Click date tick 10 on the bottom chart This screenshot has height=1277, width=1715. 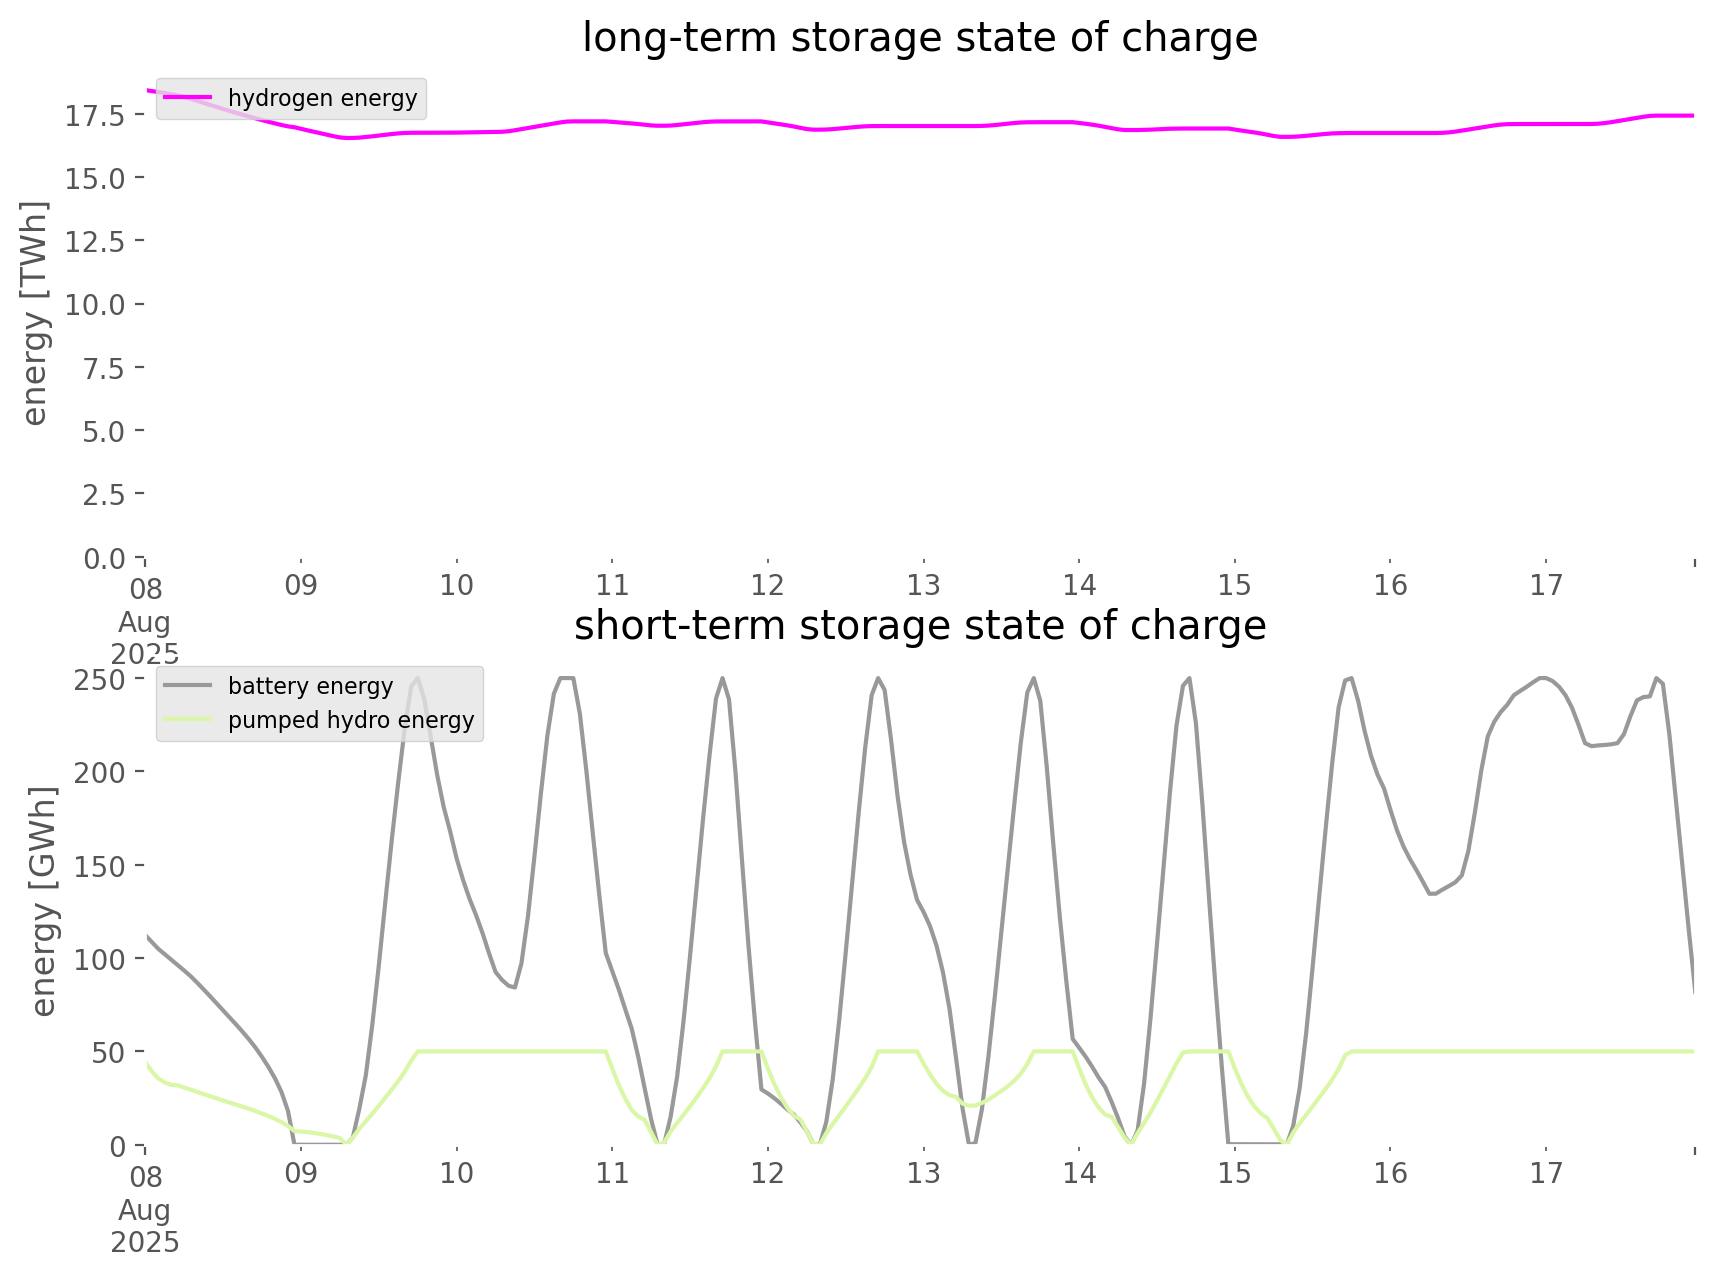click(456, 1173)
